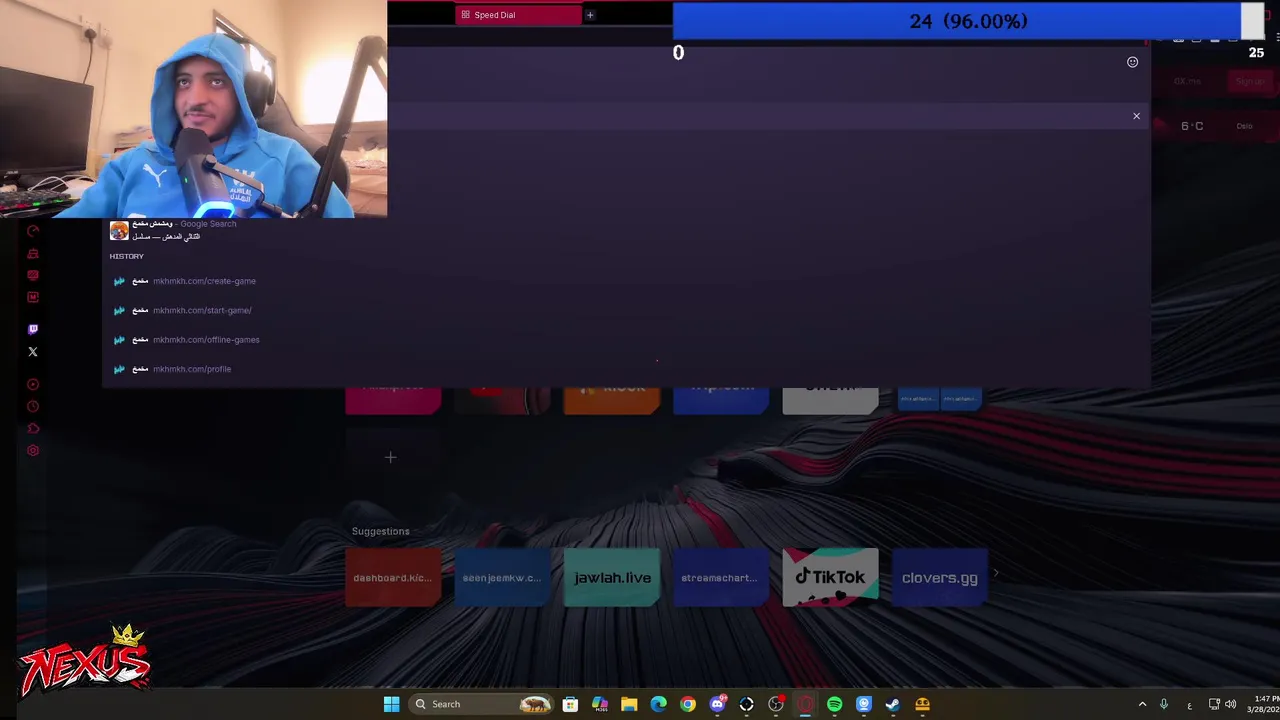Viewport: 1280px width, 720px height.
Task: Open Steam from taskbar
Action: [x=893, y=704]
